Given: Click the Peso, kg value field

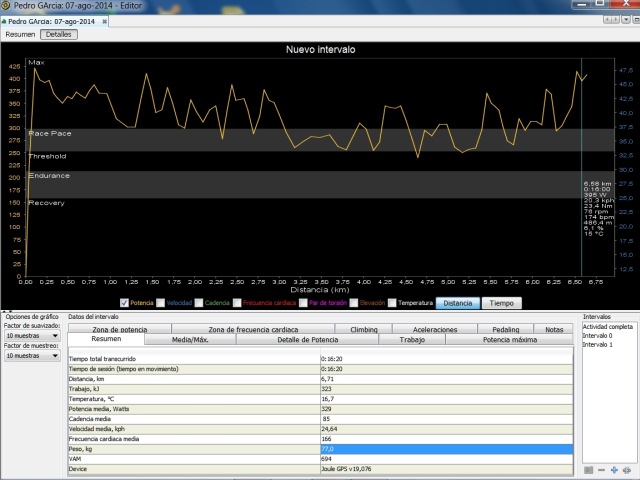Looking at the screenshot, I should [x=446, y=451].
